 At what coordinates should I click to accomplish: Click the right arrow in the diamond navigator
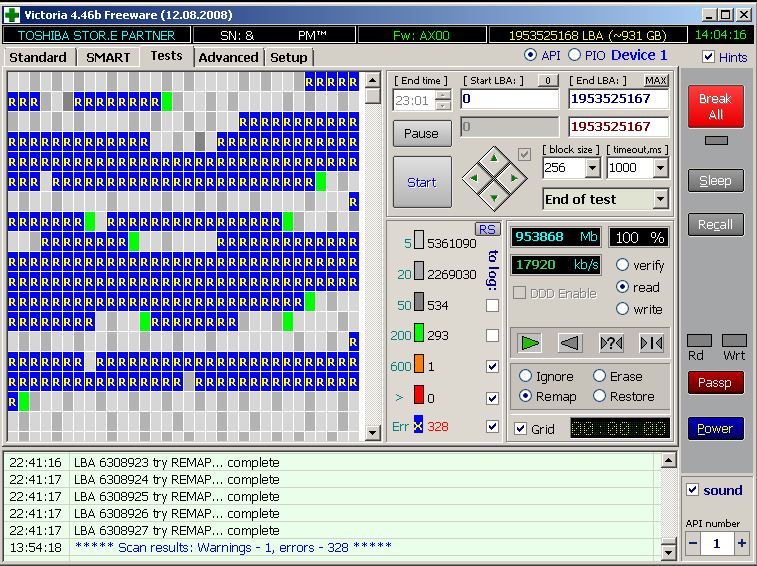pos(512,178)
